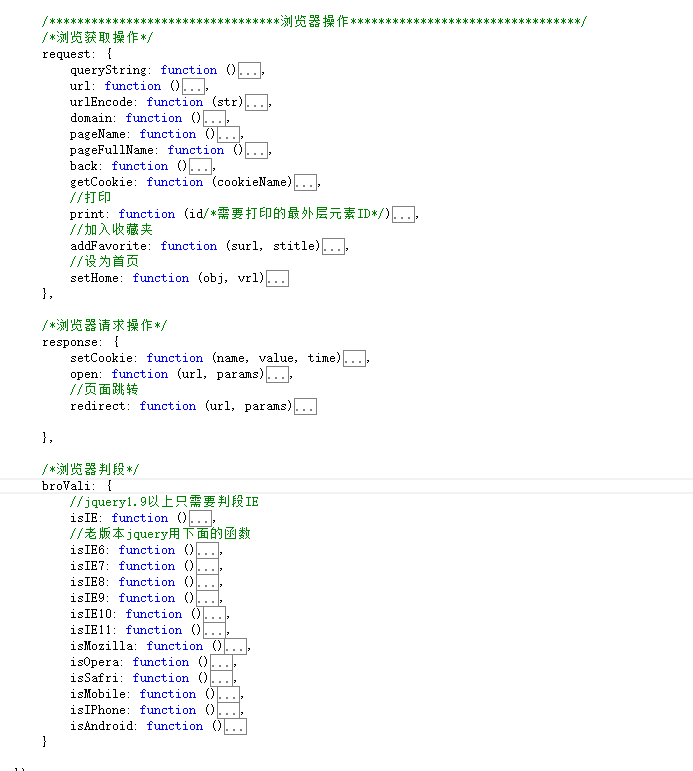Click the 'isMozilla' identifier
This screenshot has height=771, width=693.
tap(101, 646)
